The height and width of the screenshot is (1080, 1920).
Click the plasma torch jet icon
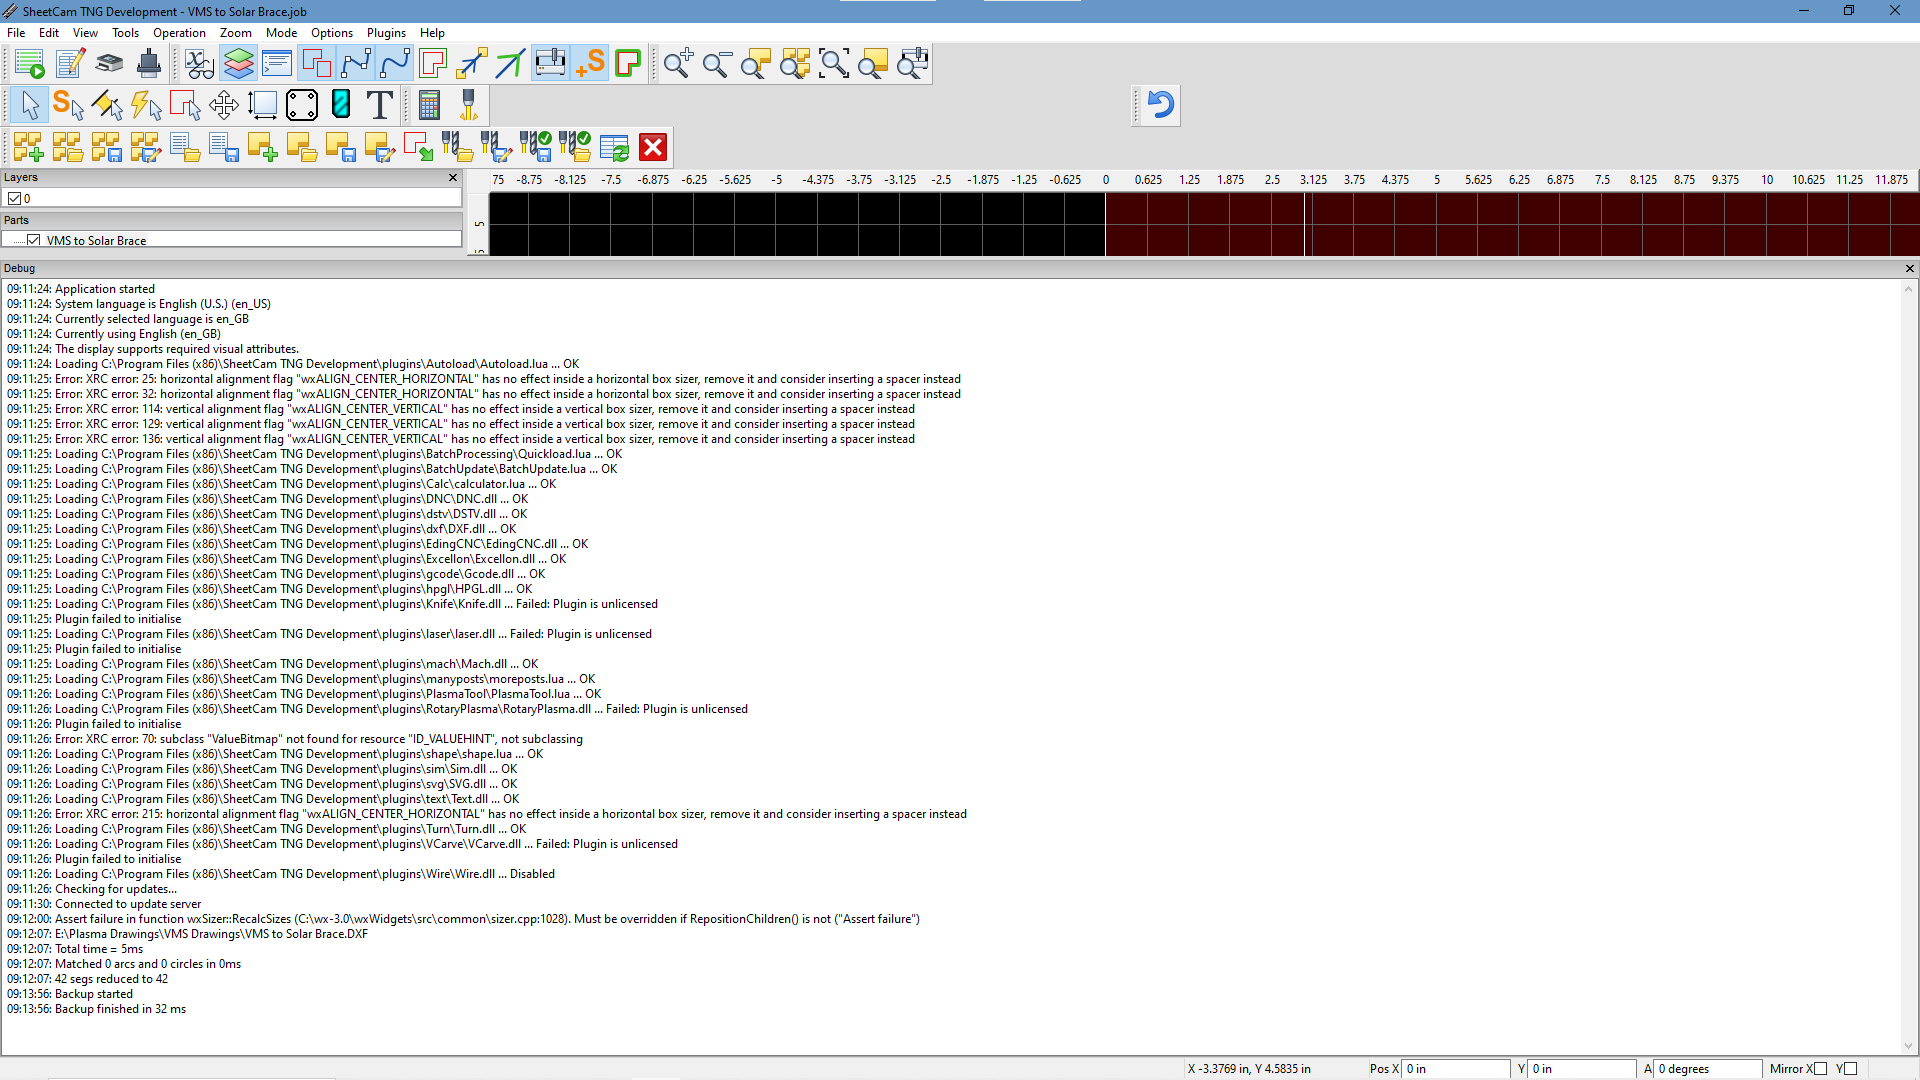click(x=468, y=105)
